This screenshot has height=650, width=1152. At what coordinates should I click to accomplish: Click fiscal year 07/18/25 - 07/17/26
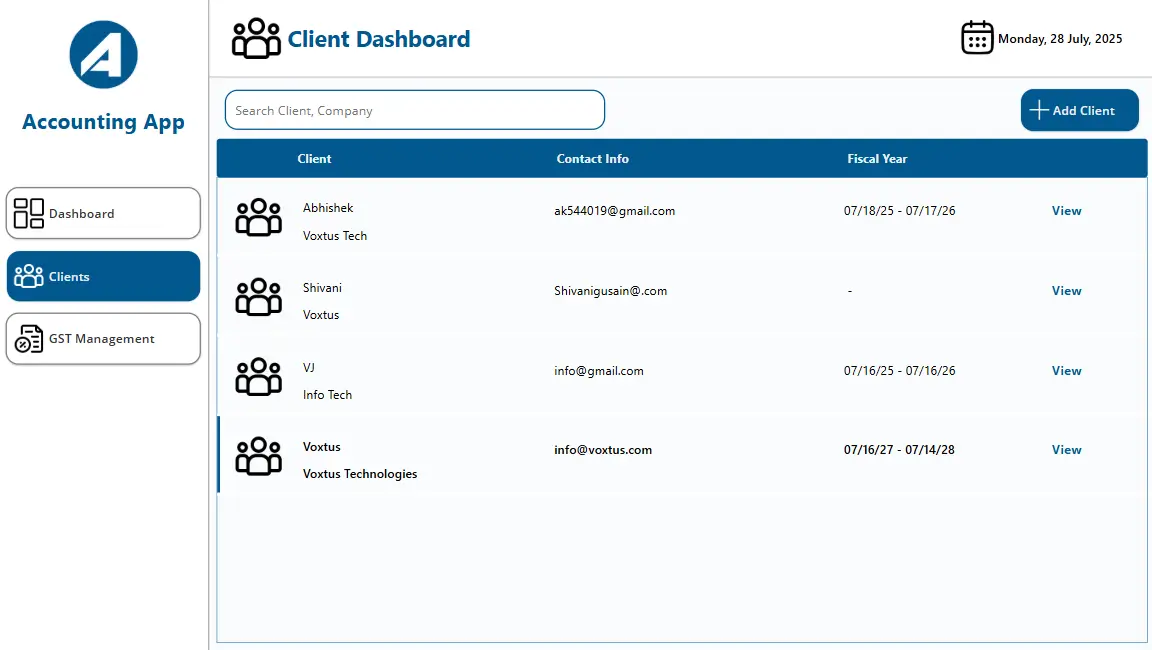pyautogui.click(x=899, y=211)
